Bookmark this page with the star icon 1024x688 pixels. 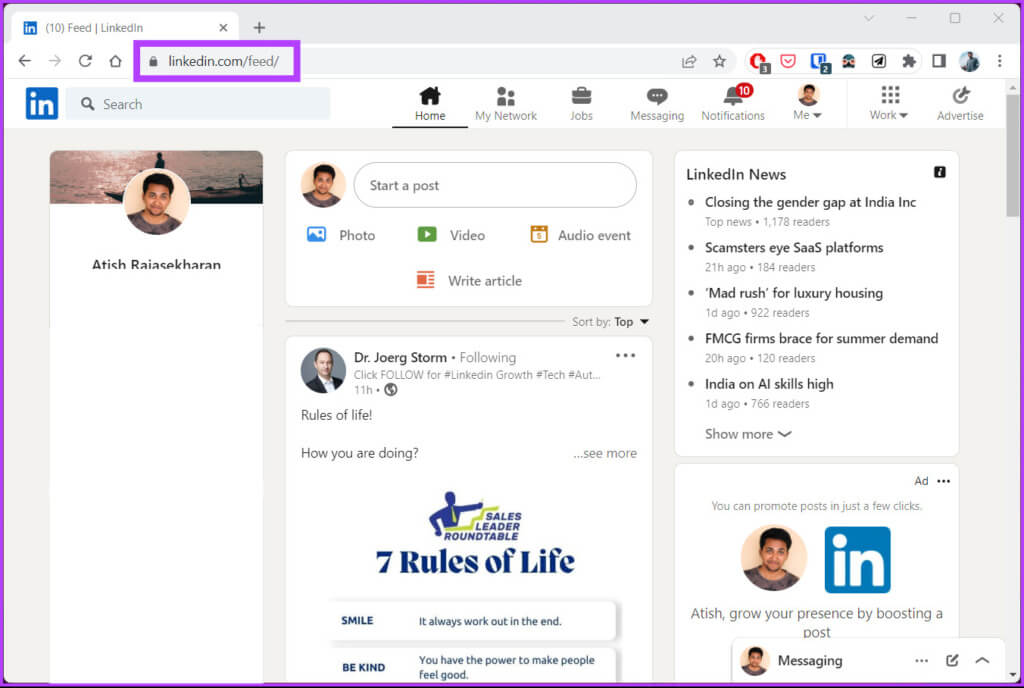tap(719, 61)
